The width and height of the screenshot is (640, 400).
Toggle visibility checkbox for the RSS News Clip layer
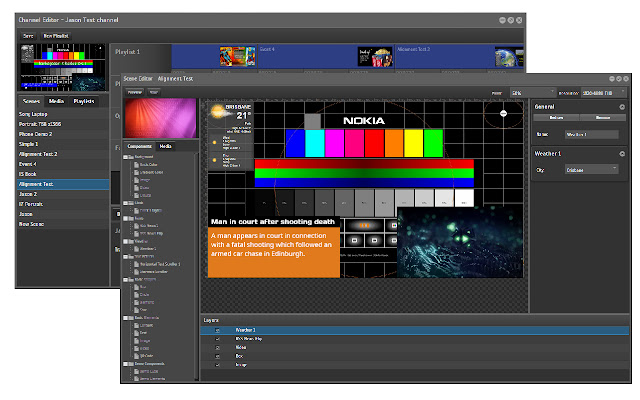pyautogui.click(x=218, y=339)
